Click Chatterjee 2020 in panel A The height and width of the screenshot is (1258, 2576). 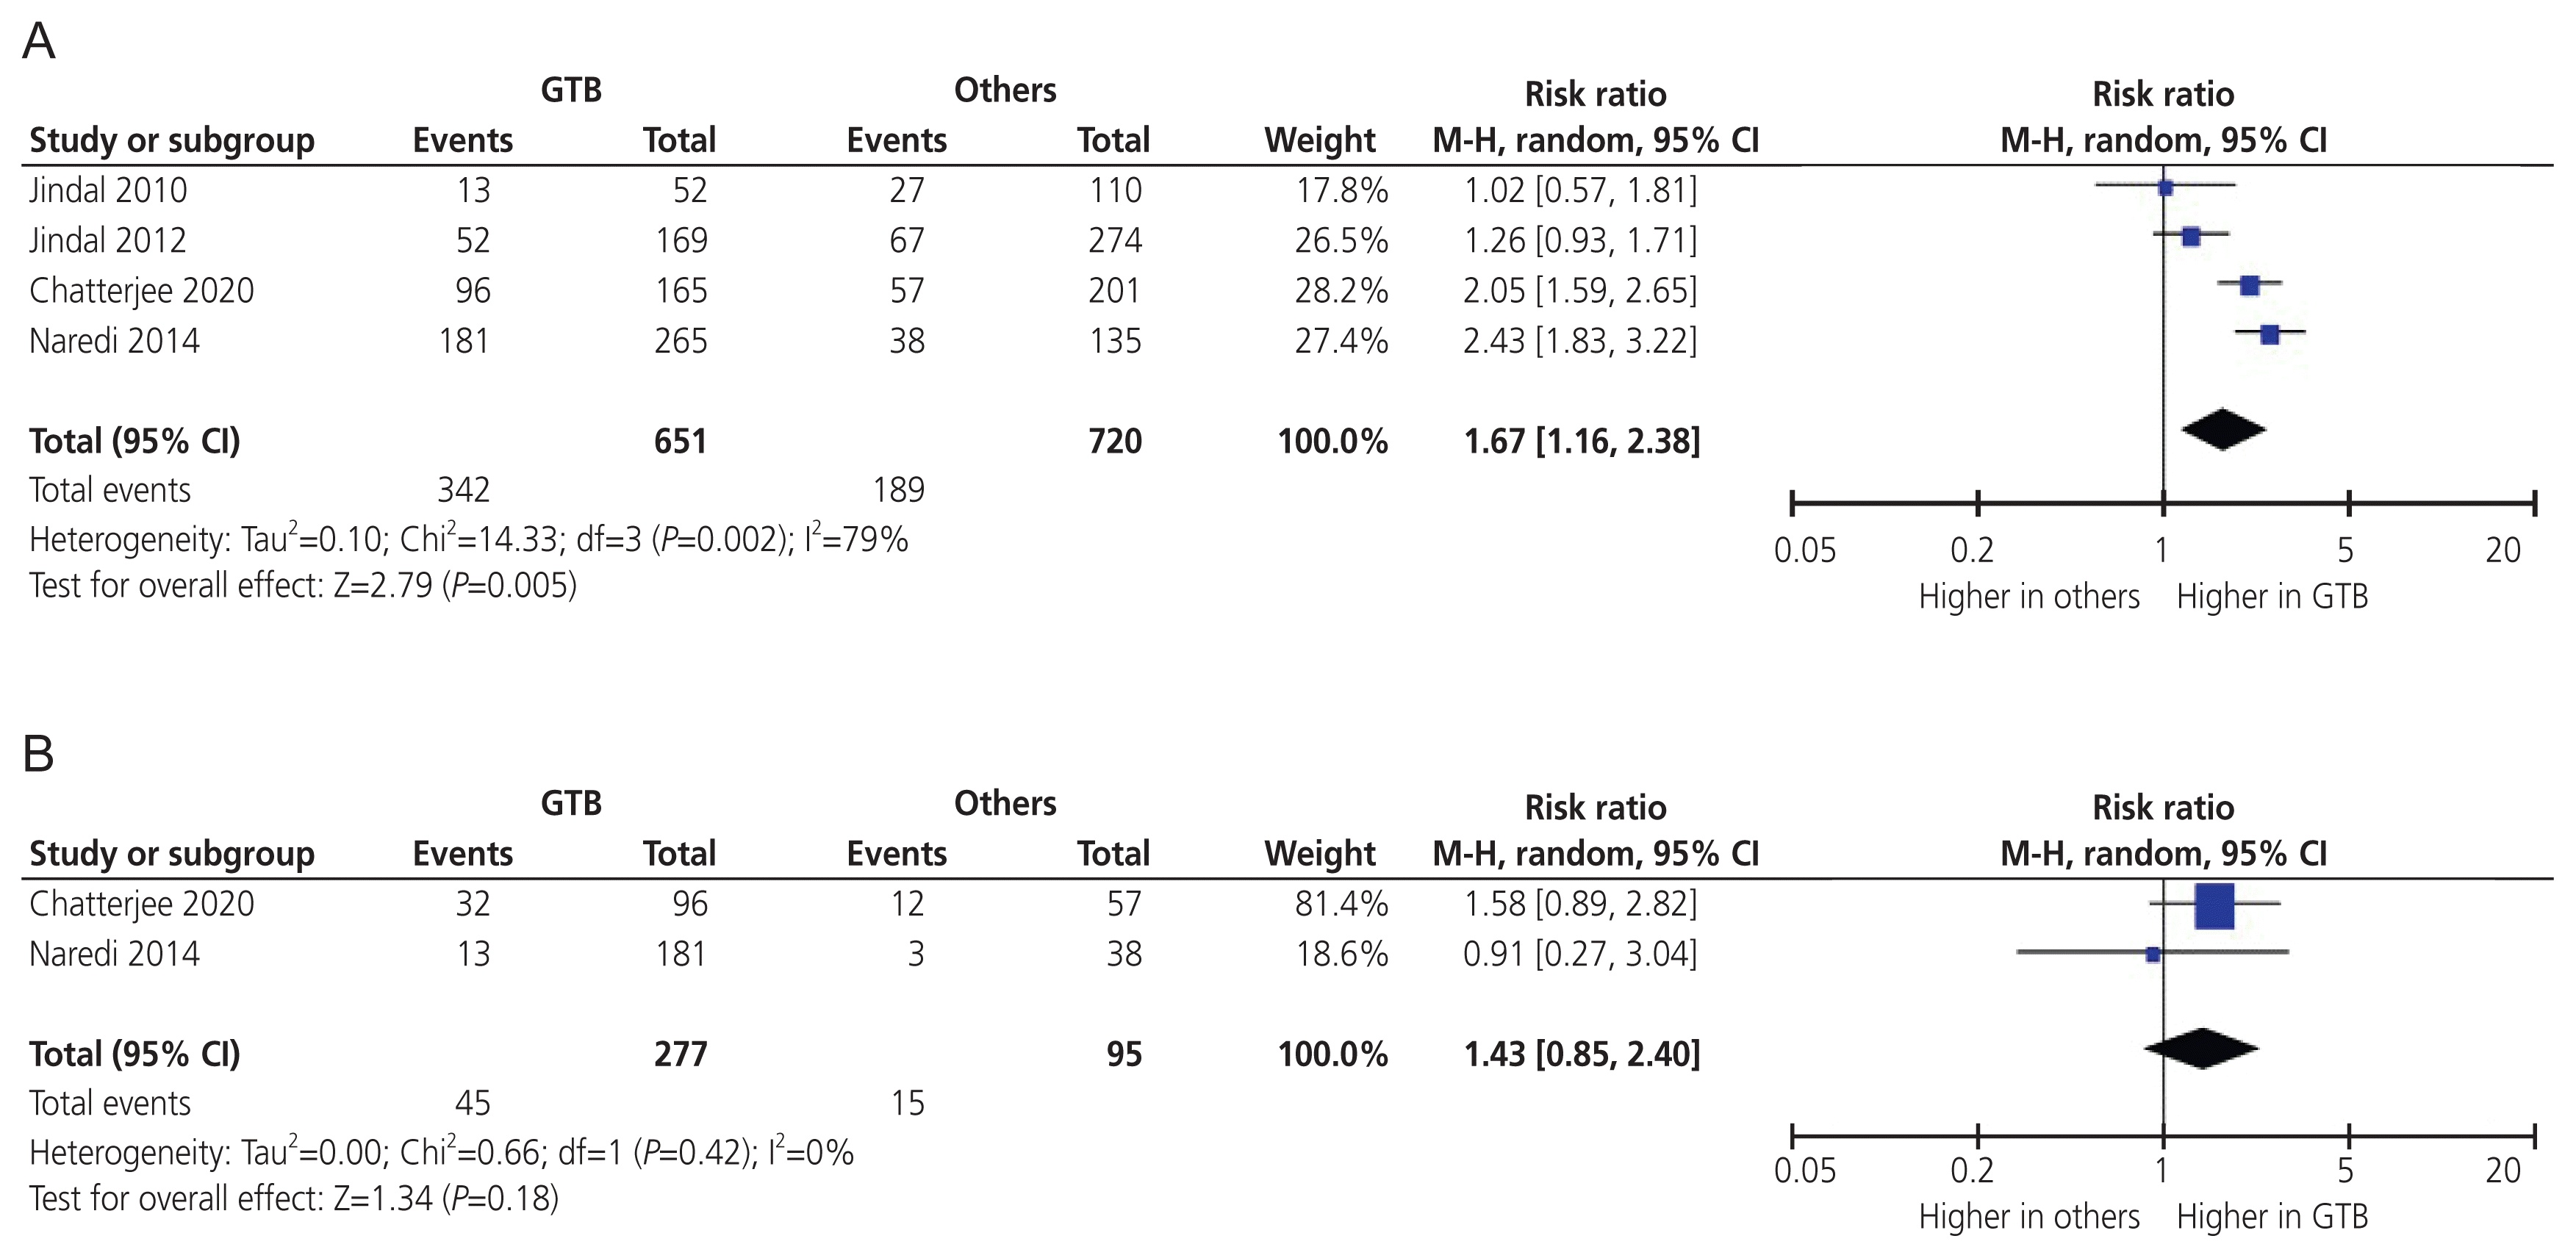142,290
